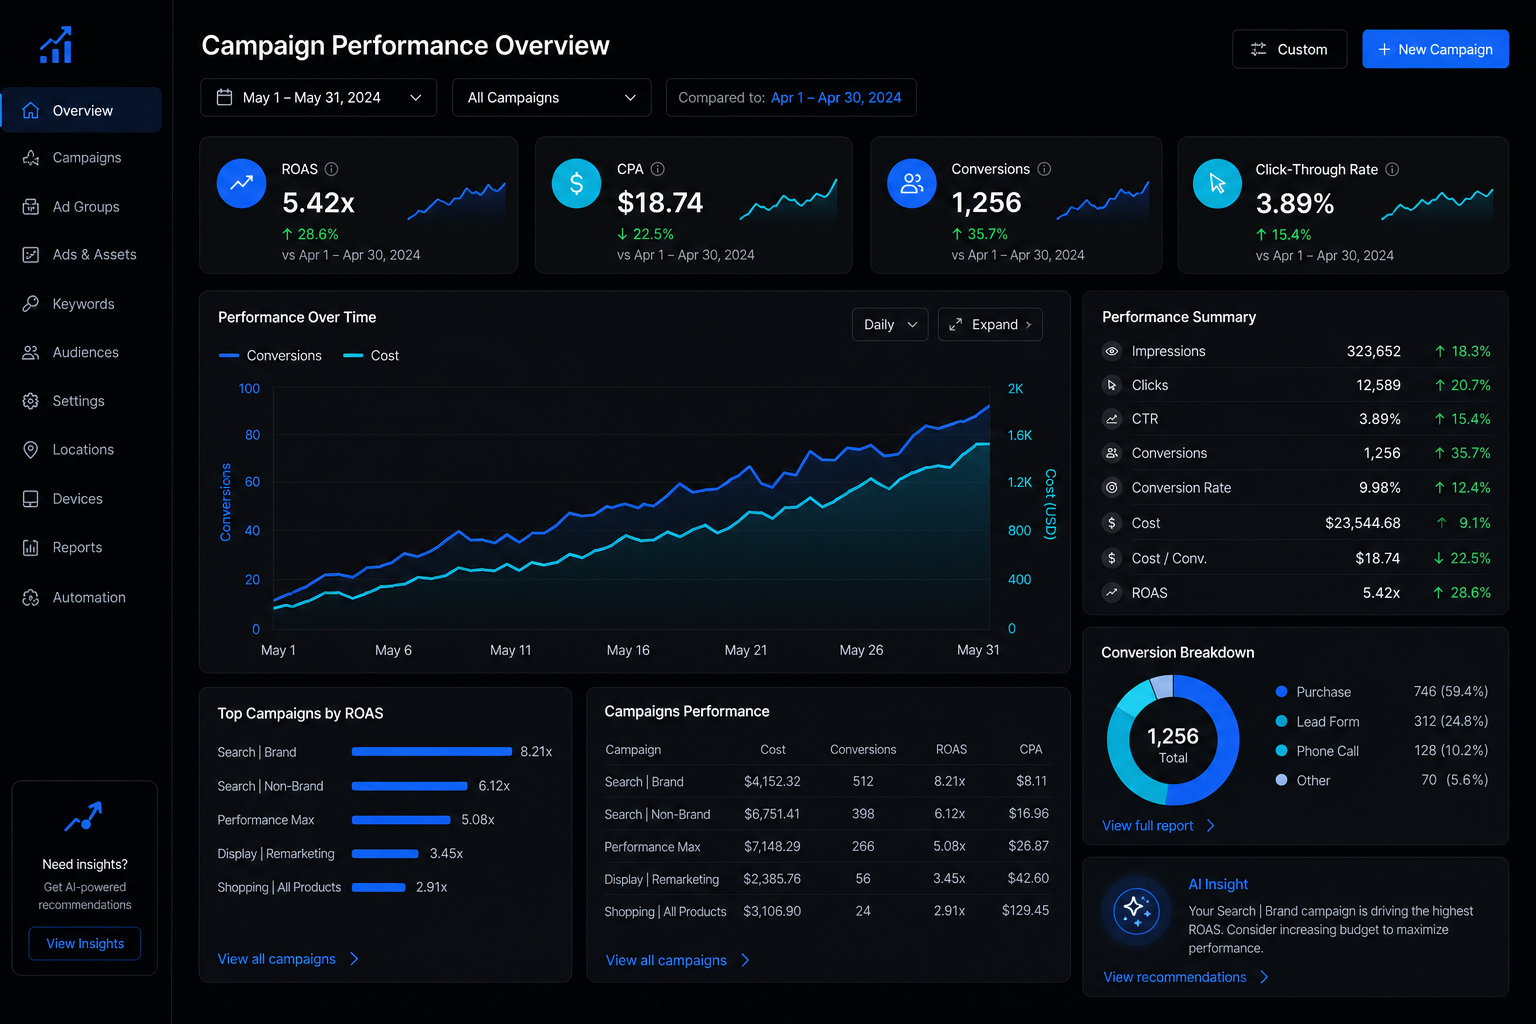
Task: Click the Conversions people icon
Action: pyautogui.click(x=912, y=184)
